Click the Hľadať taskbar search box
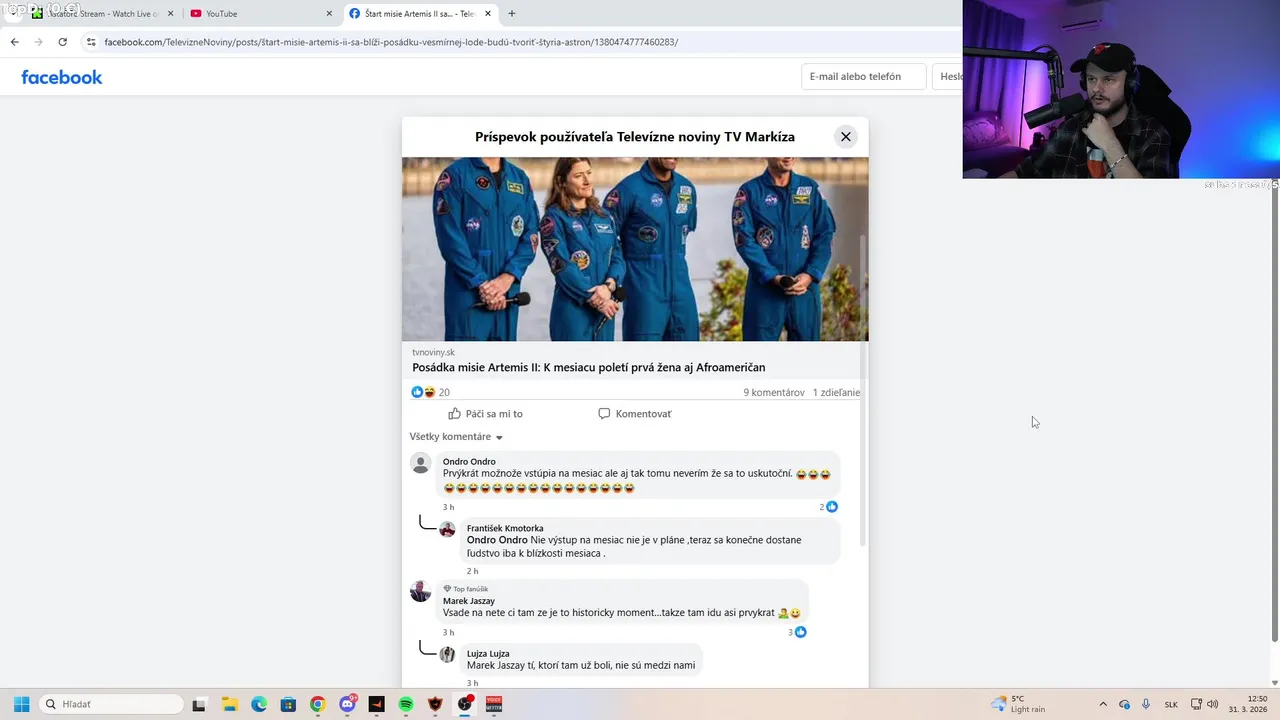Image resolution: width=1280 pixels, height=720 pixels. click(112, 704)
